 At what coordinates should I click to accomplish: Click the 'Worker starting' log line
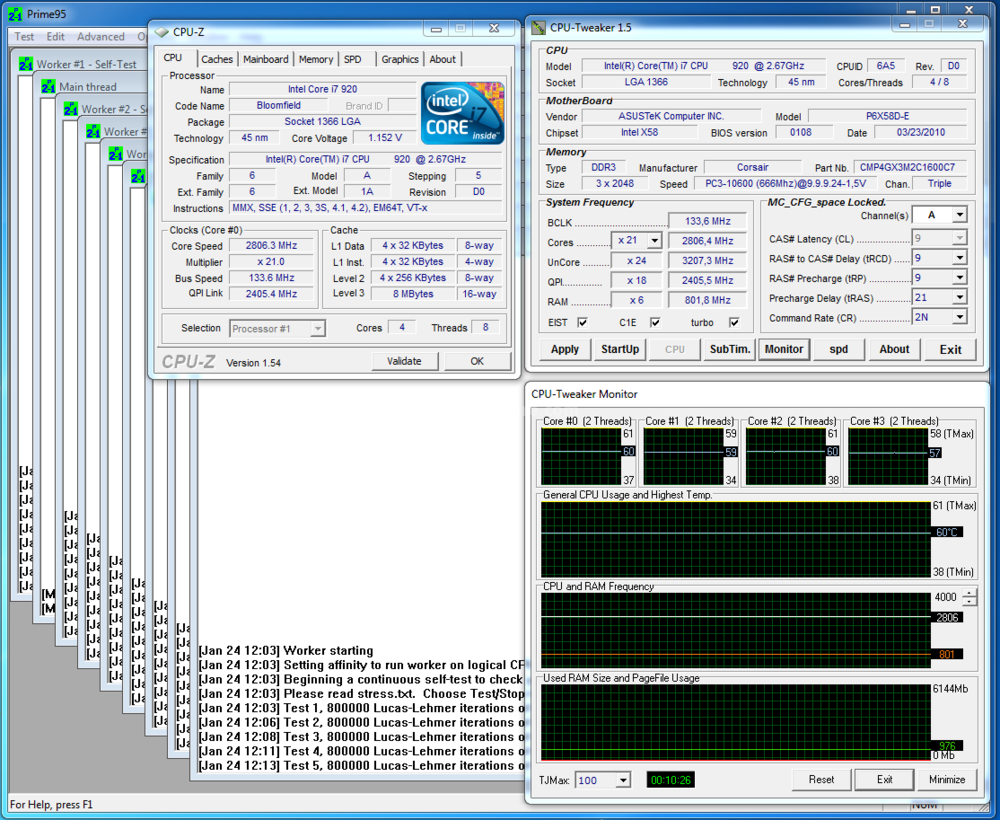(x=286, y=651)
